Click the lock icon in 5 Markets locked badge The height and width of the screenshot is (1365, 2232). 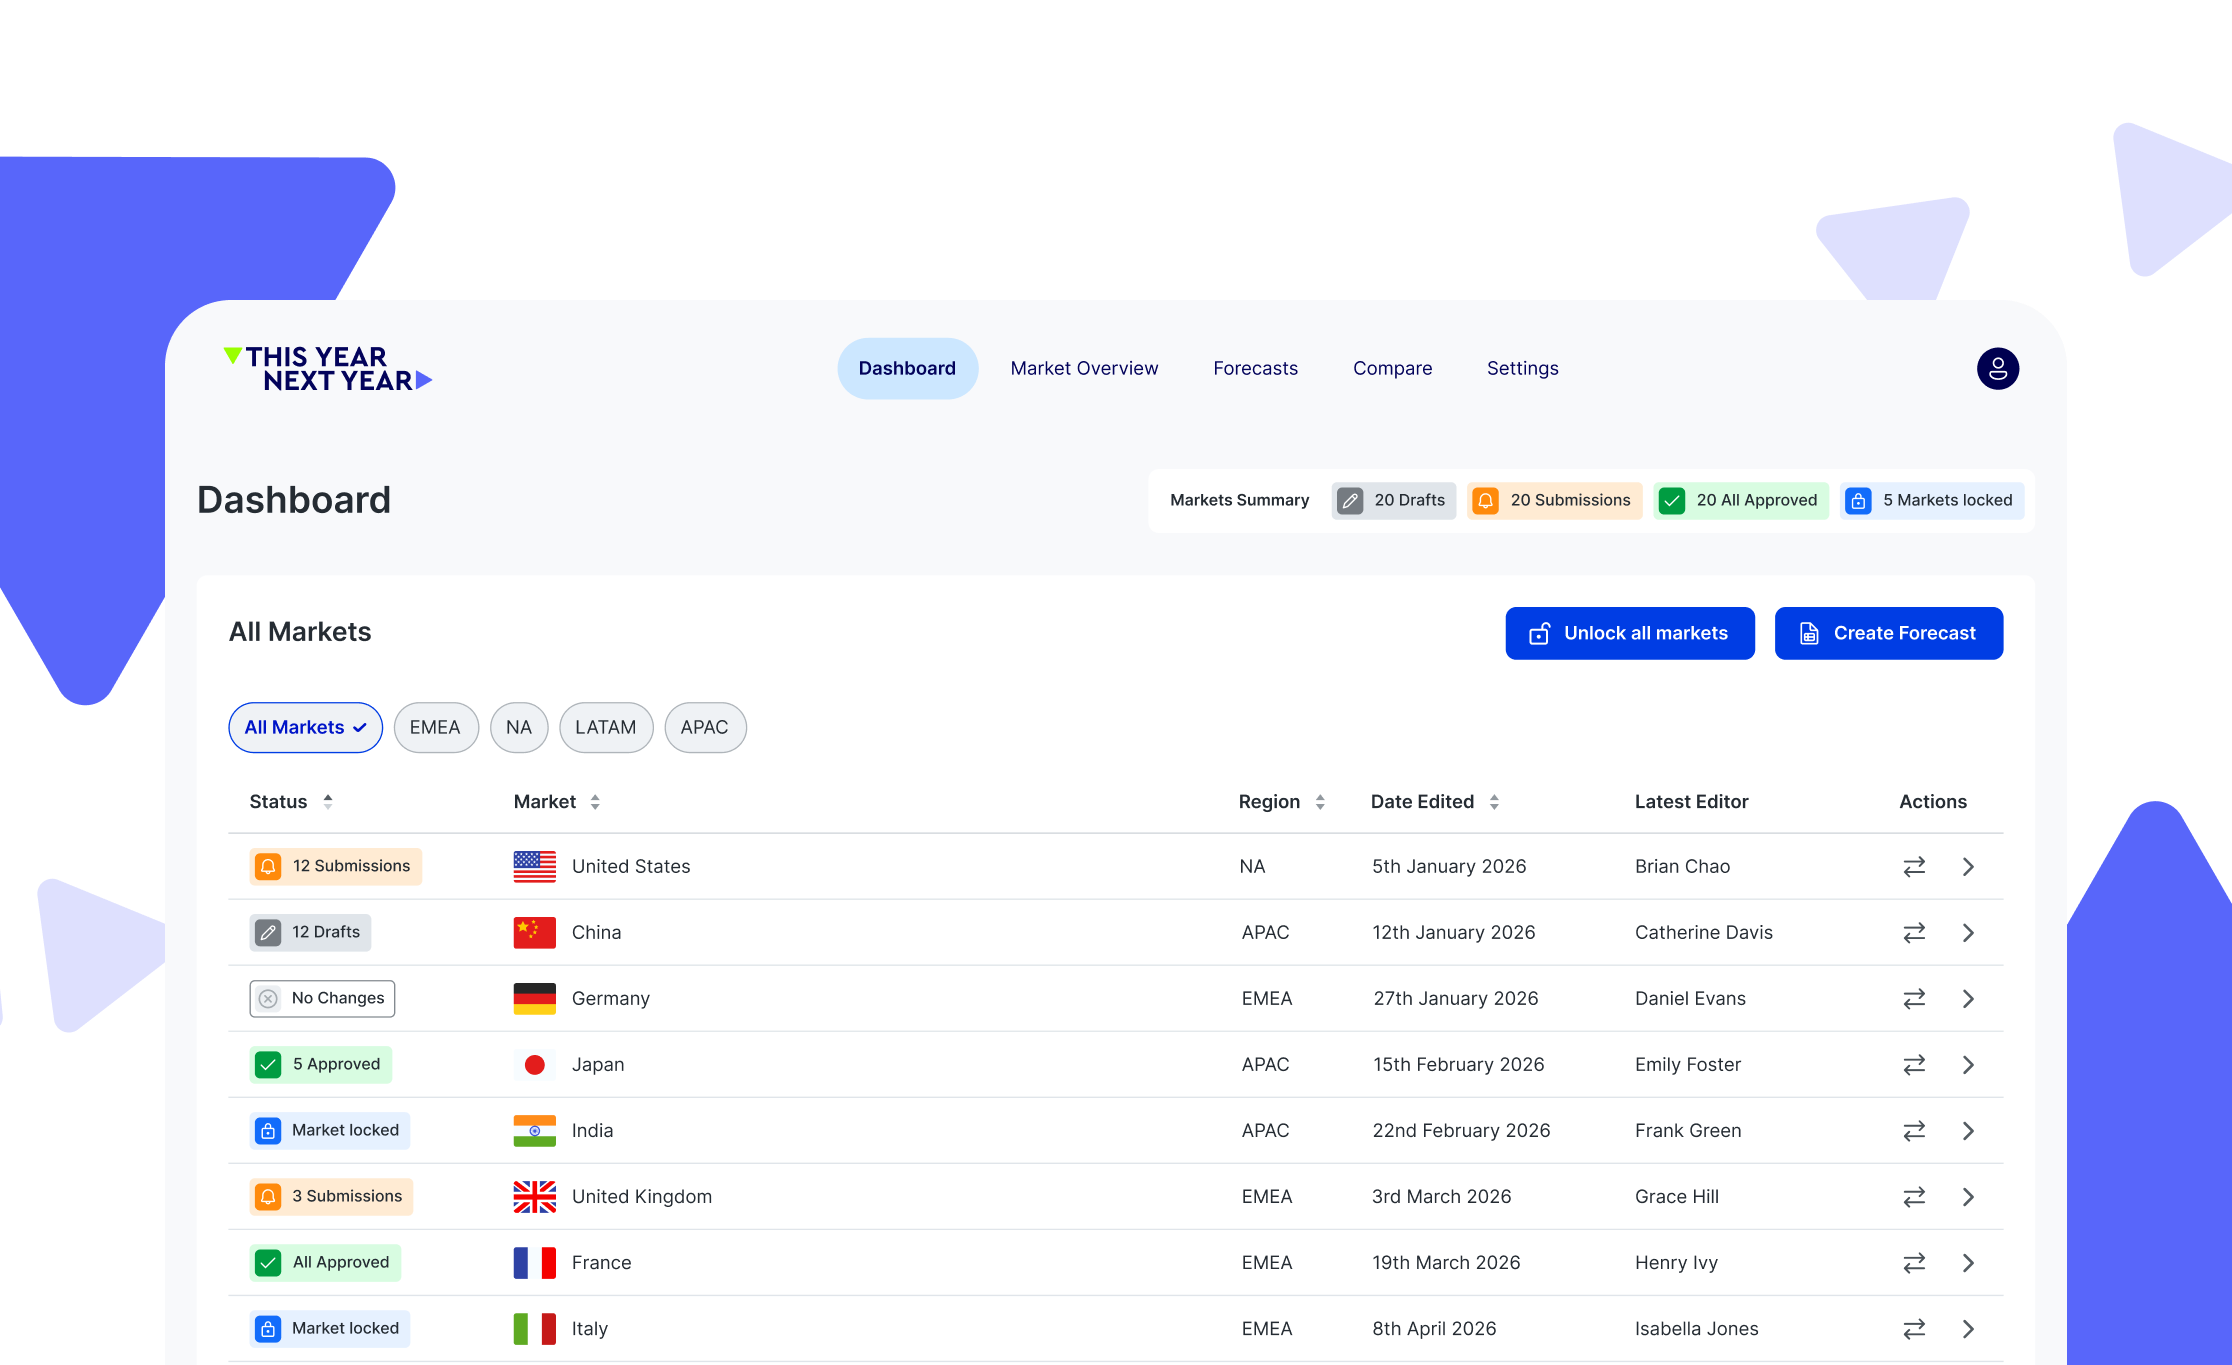pos(1858,501)
